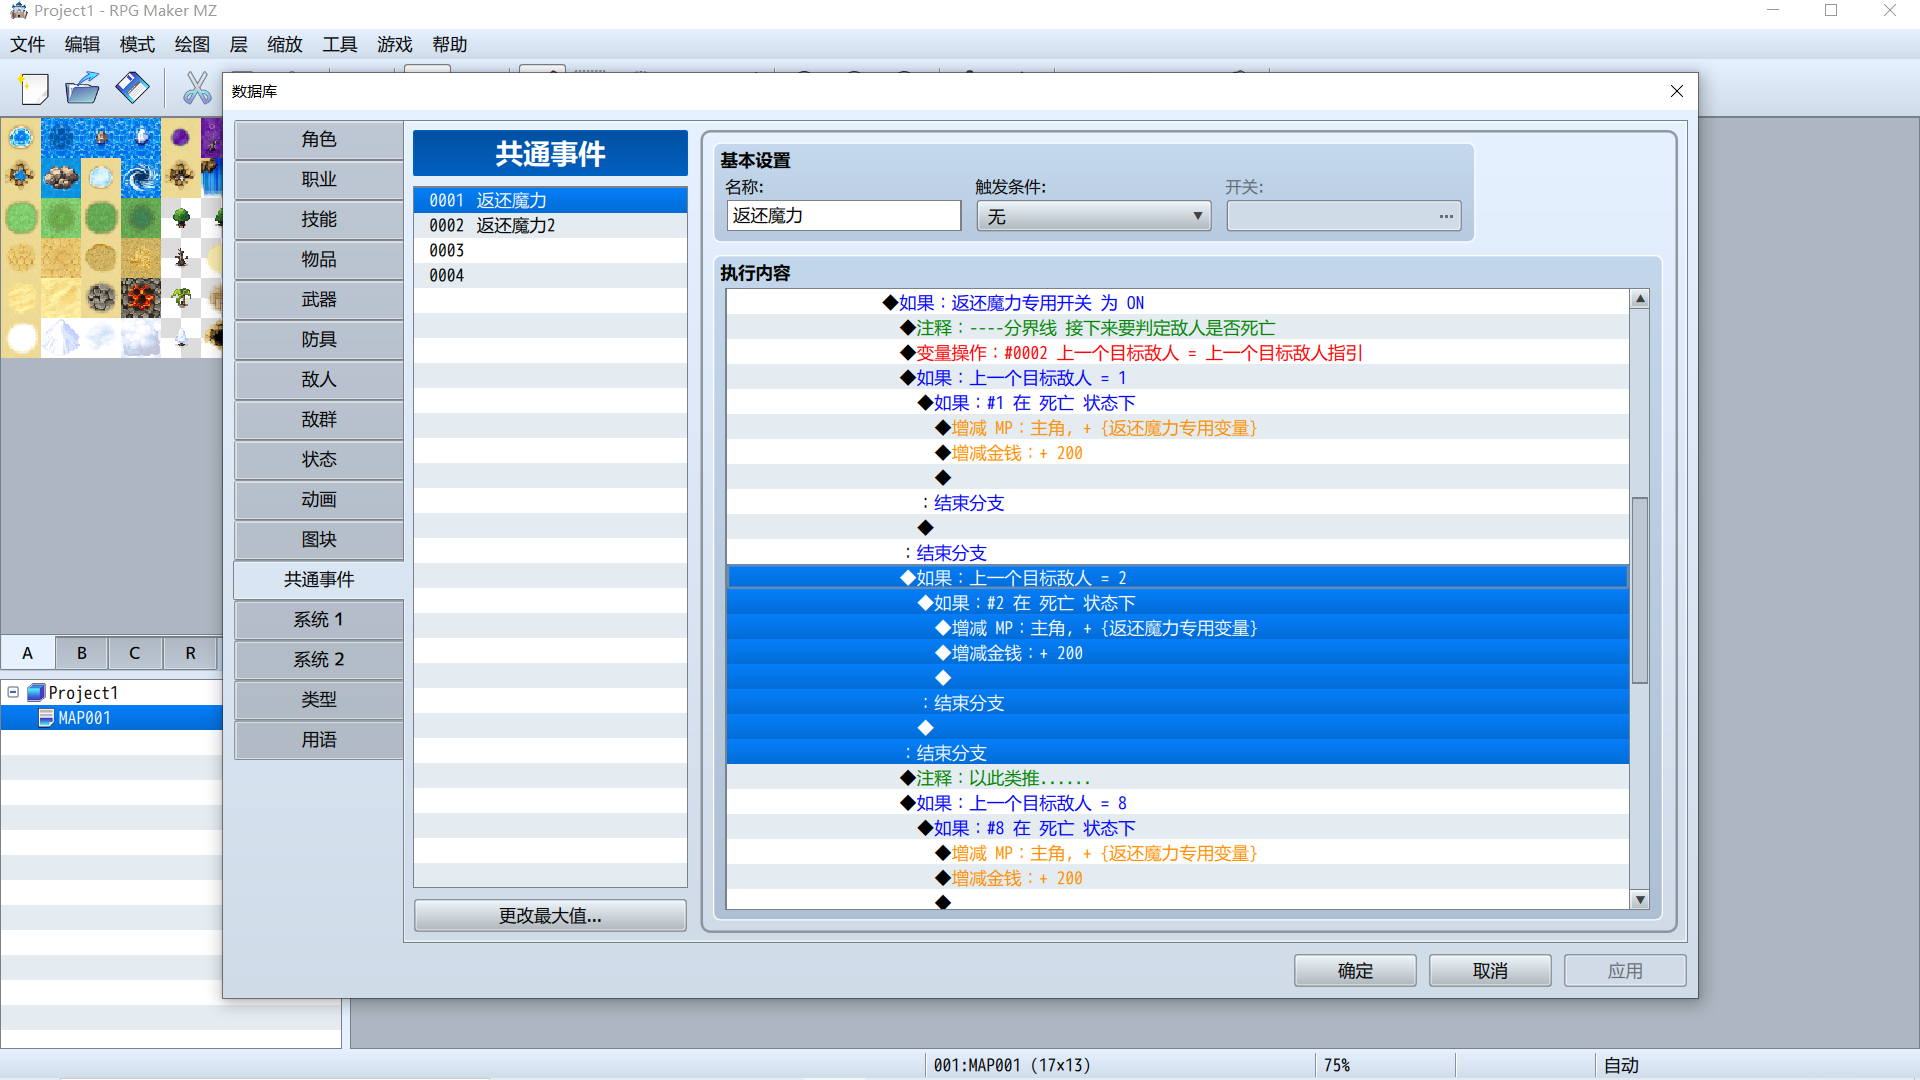Click the event list scrollbar down arrow
1920x1080 pixels.
tap(1640, 900)
